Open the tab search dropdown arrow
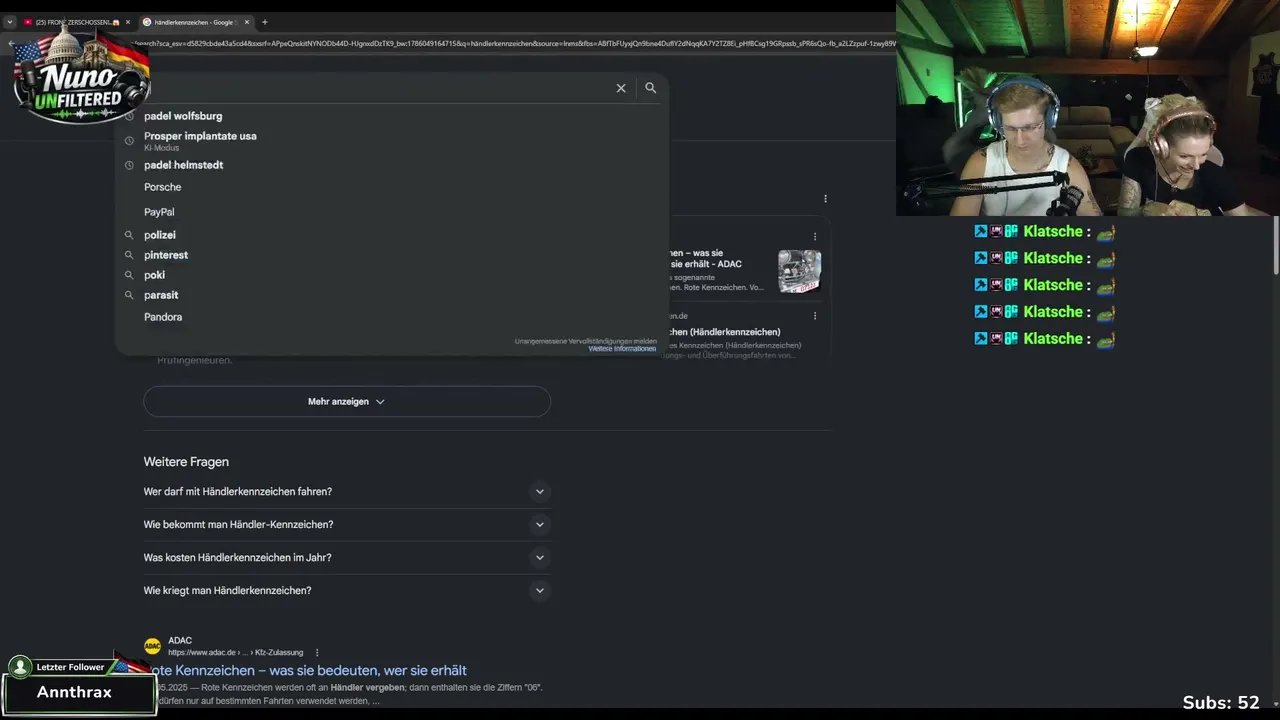1280x720 pixels. point(10,22)
